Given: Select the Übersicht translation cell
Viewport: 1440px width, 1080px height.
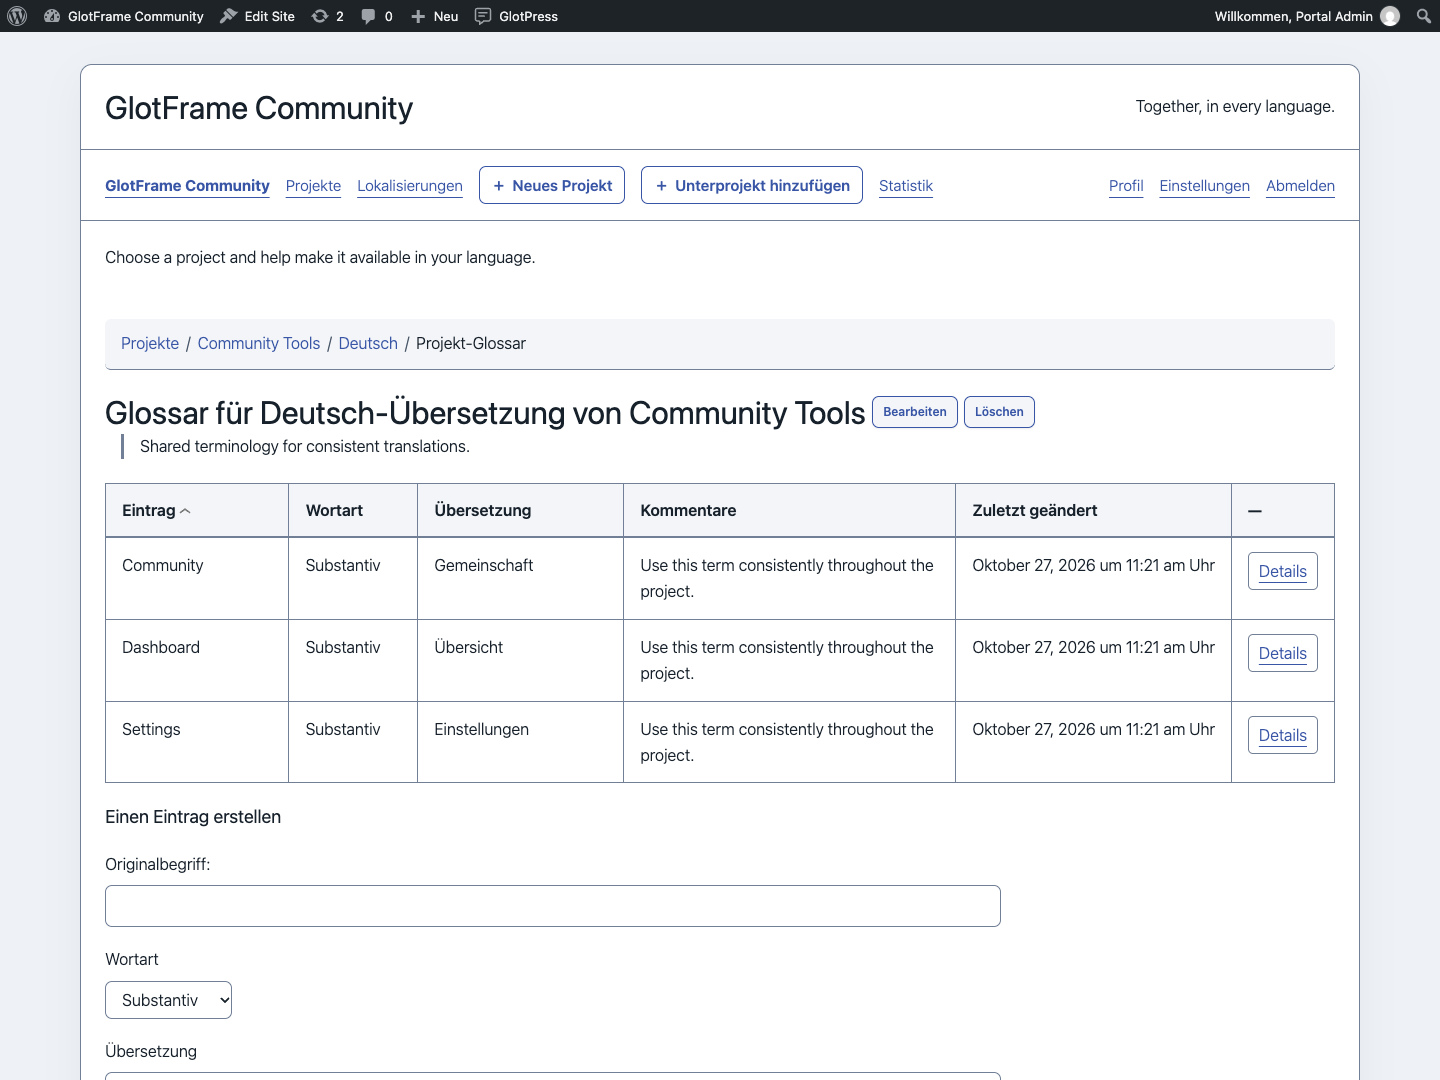Looking at the screenshot, I should pyautogui.click(x=520, y=660).
